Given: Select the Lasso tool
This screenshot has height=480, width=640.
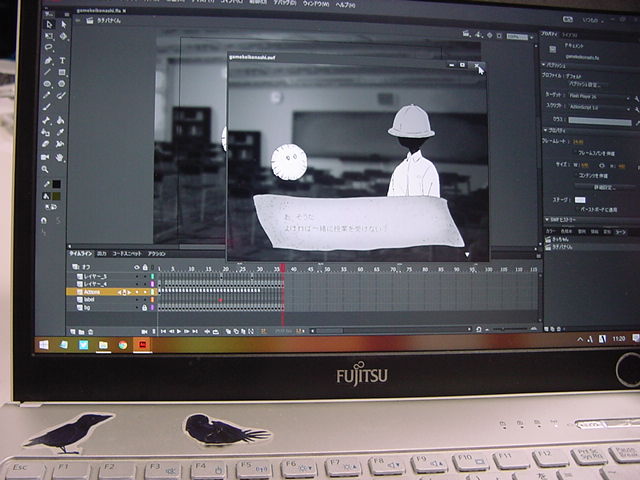Looking at the screenshot, I should [x=49, y=48].
